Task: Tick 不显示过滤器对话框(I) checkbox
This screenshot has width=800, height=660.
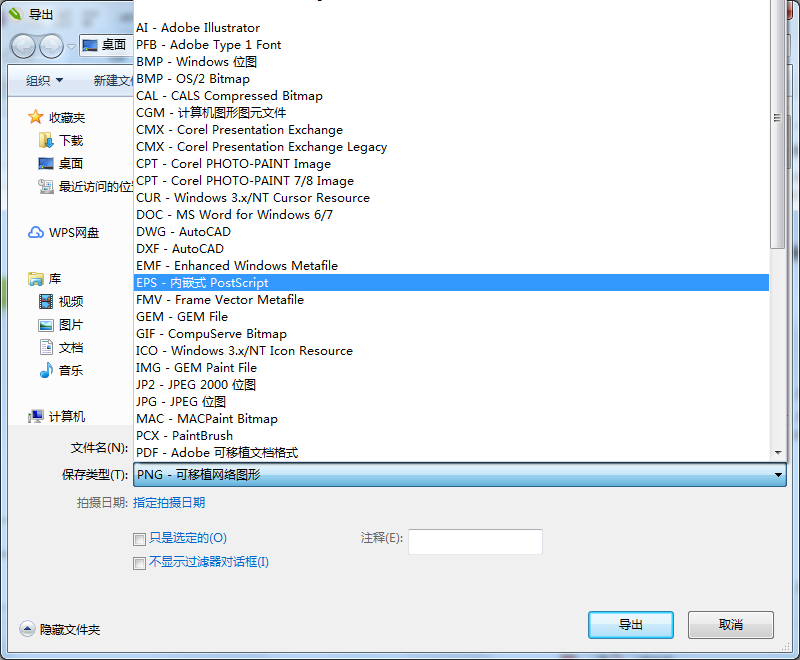Action: coord(139,563)
